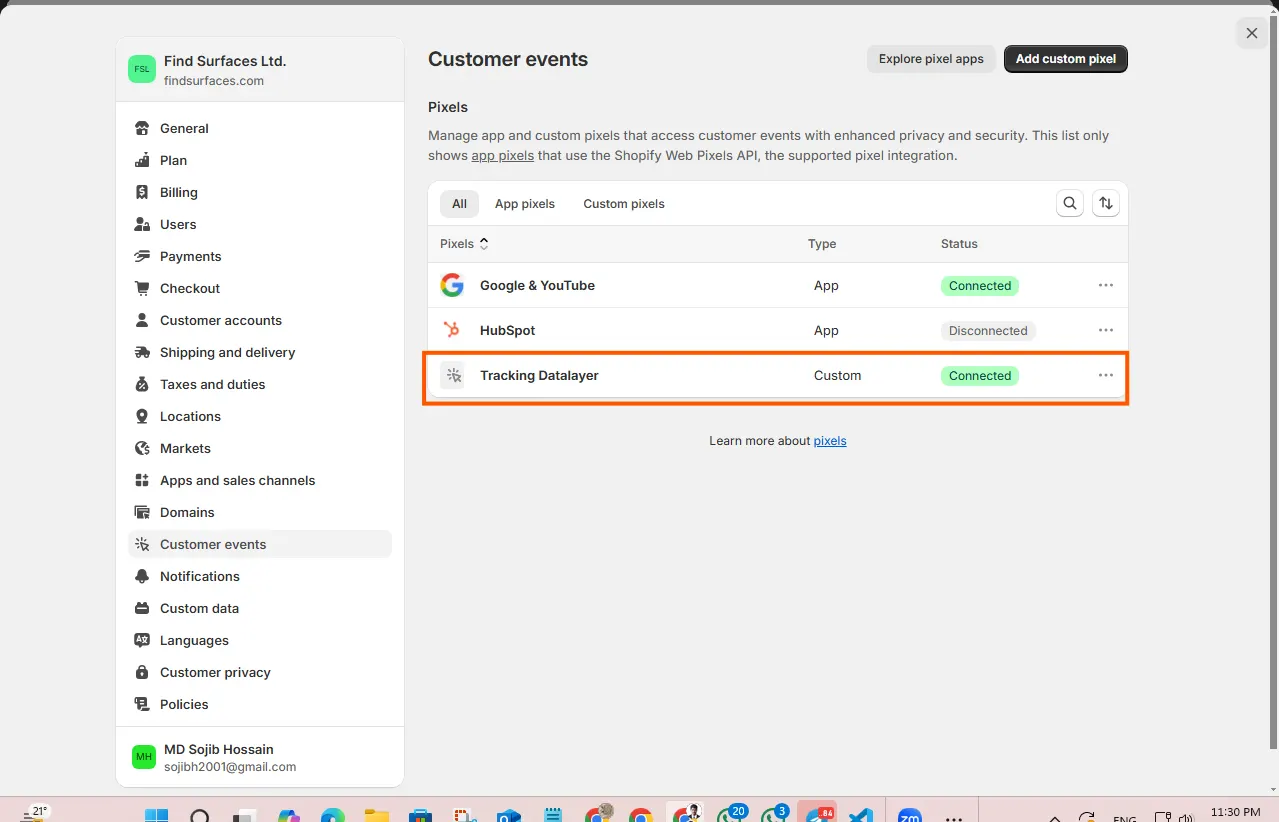Close the settings panel with X
The width and height of the screenshot is (1279, 822).
(x=1252, y=33)
